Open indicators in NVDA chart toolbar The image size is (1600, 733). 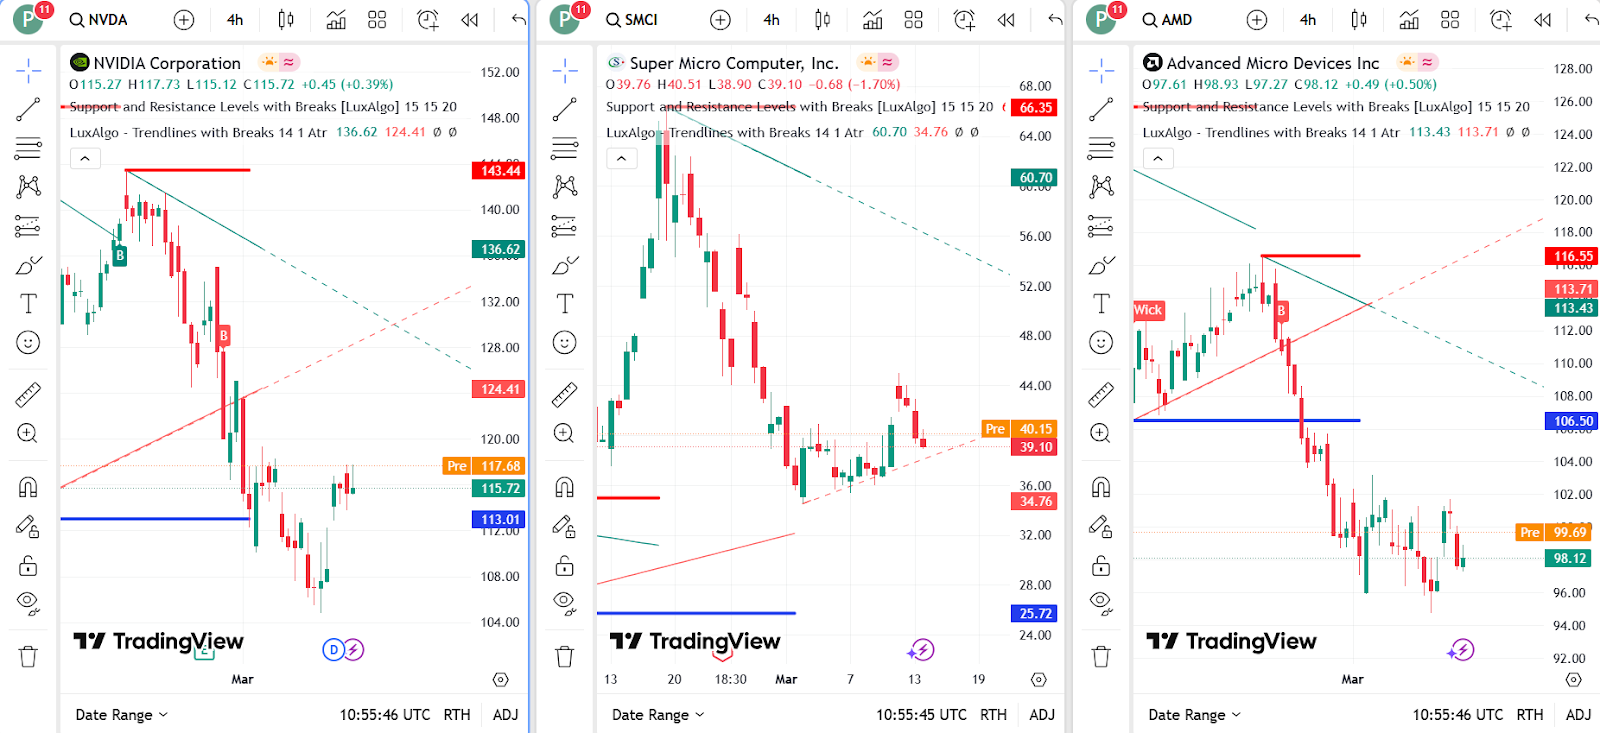click(336, 20)
